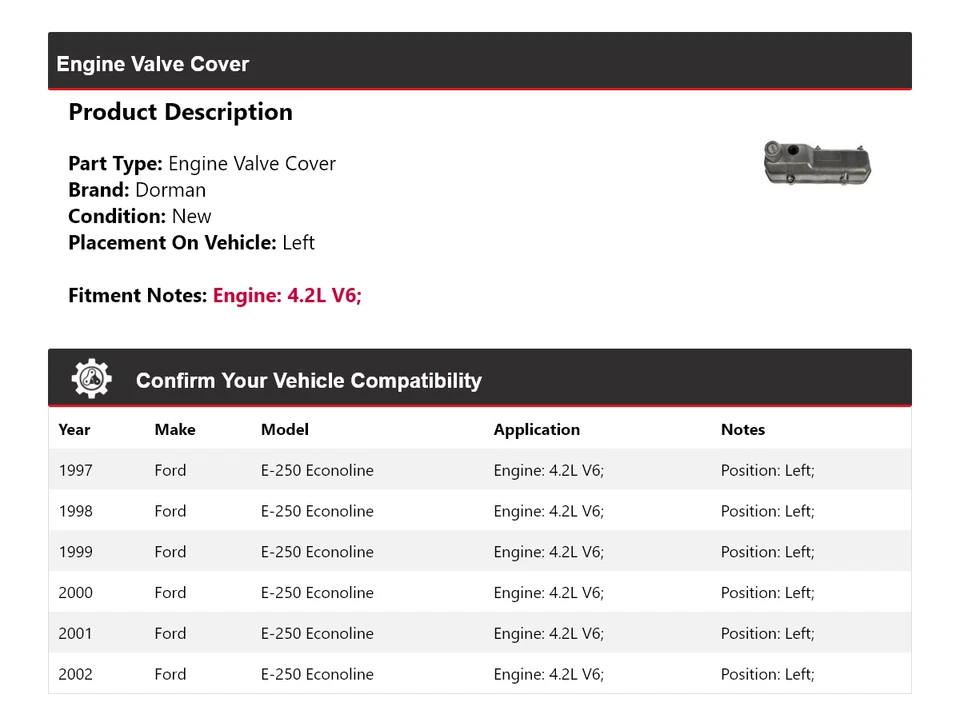Select the 2000 year cell
The image size is (960, 726).
pyautogui.click(x=75, y=593)
